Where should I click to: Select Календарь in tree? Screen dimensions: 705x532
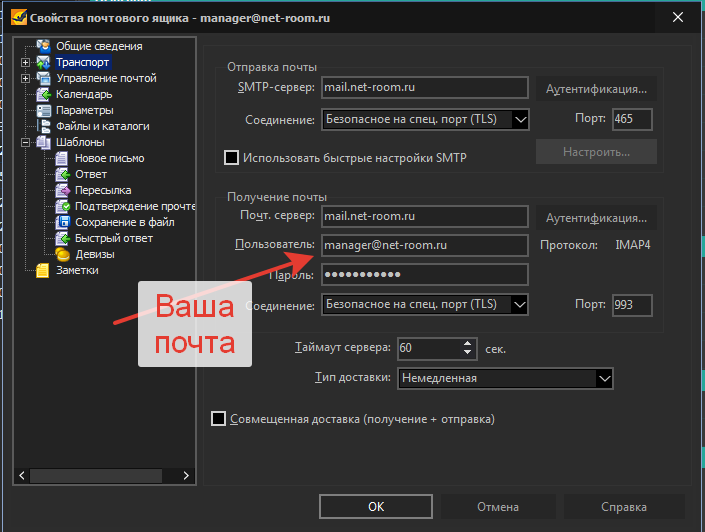(x=84, y=94)
